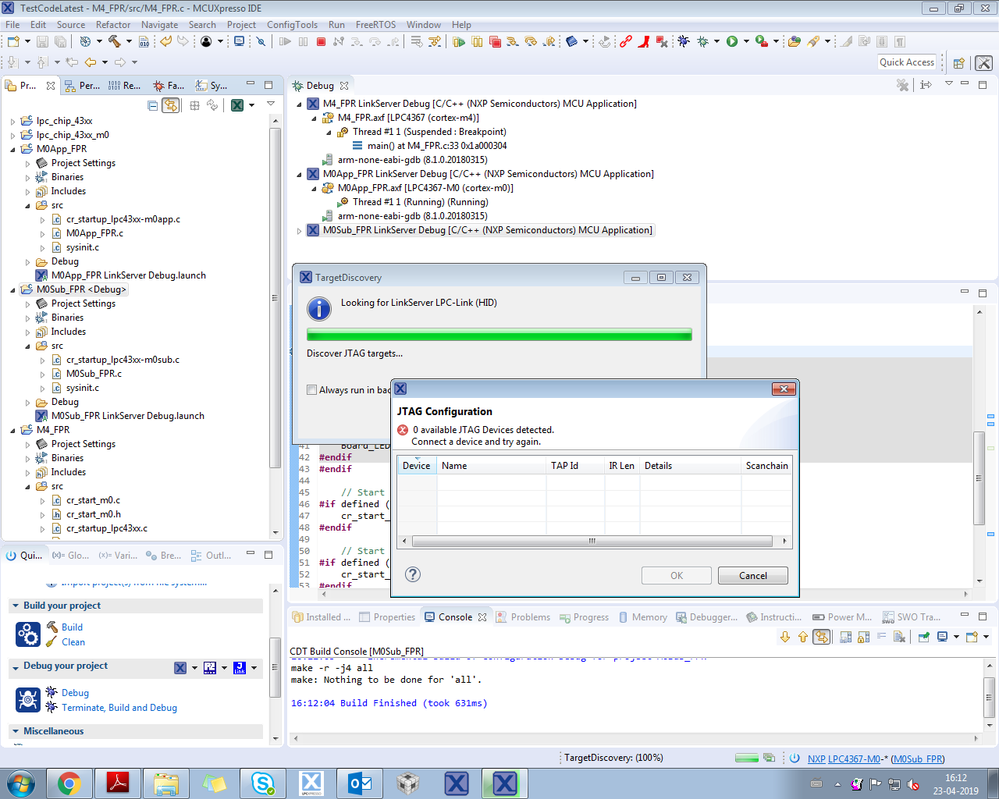Click Remove All Terminated Launches in Debug view
Screen dimensions: 999x799
point(902,85)
